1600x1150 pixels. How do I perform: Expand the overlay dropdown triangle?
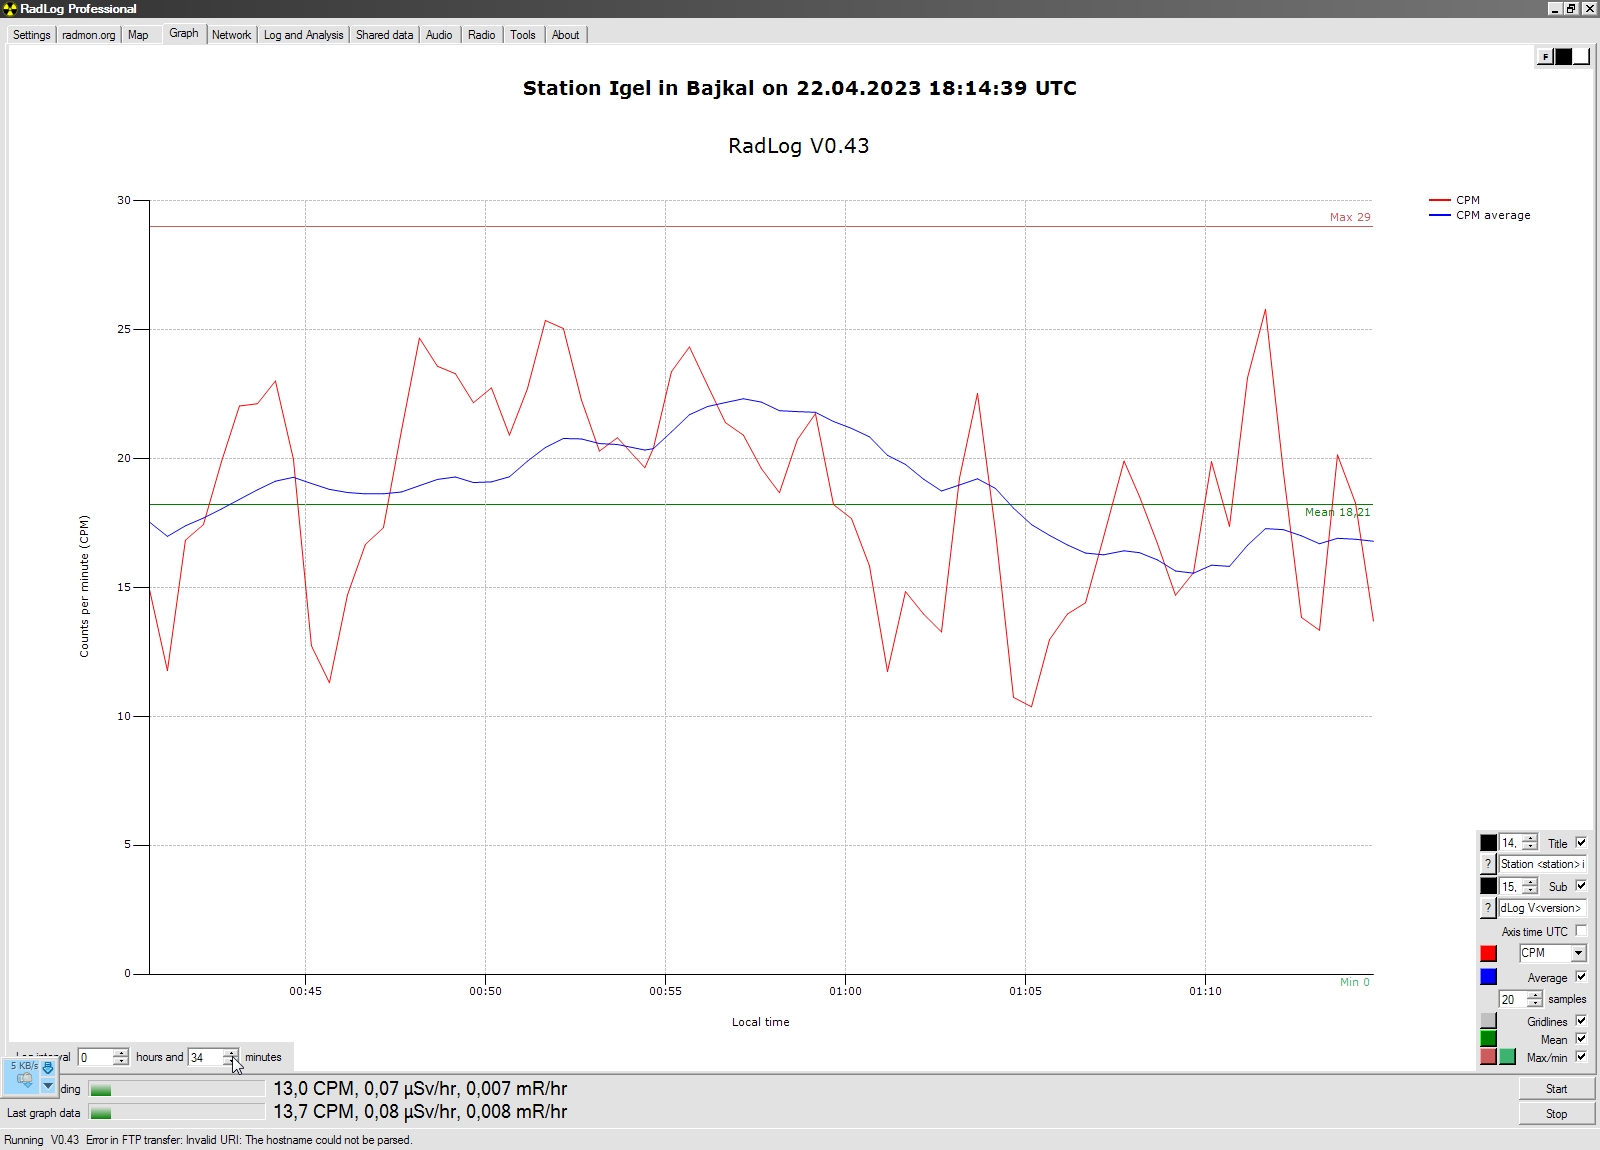[47, 1086]
